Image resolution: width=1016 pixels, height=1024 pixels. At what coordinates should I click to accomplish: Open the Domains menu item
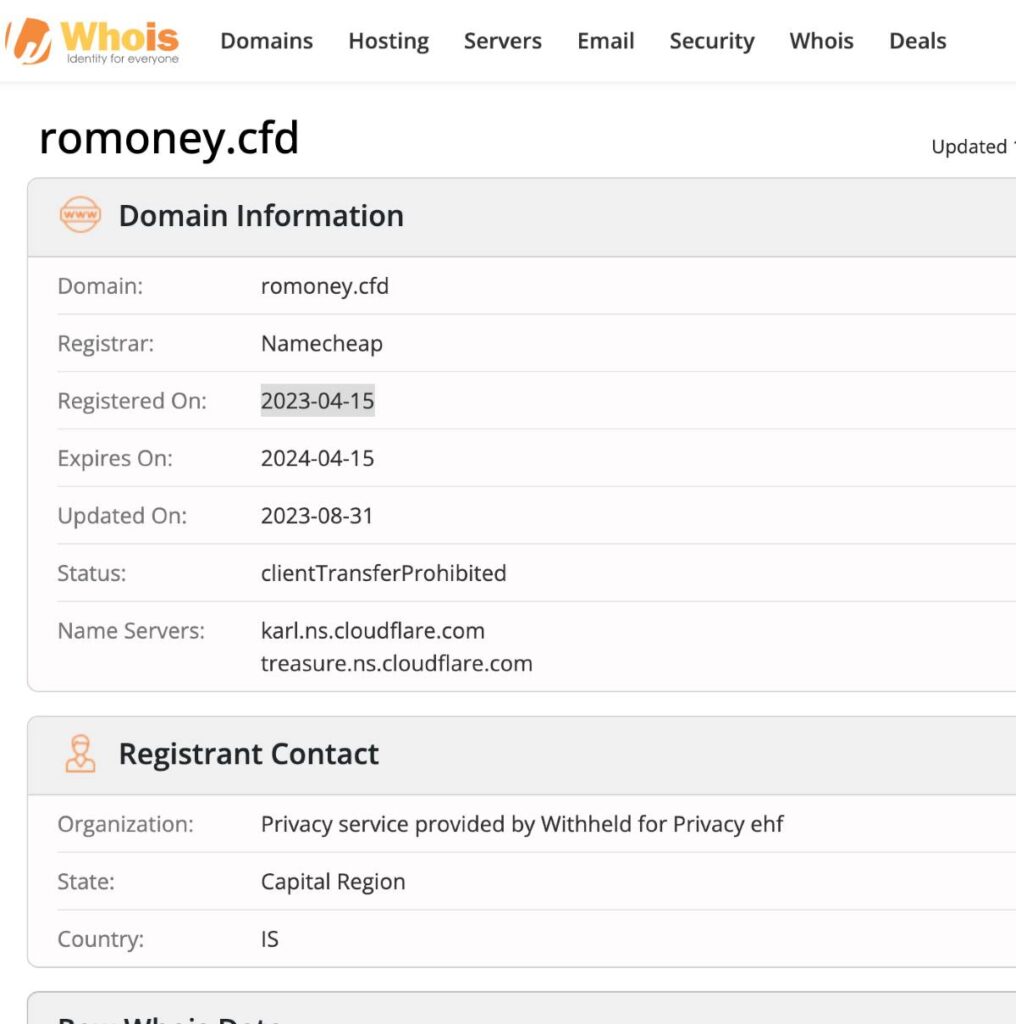click(266, 41)
